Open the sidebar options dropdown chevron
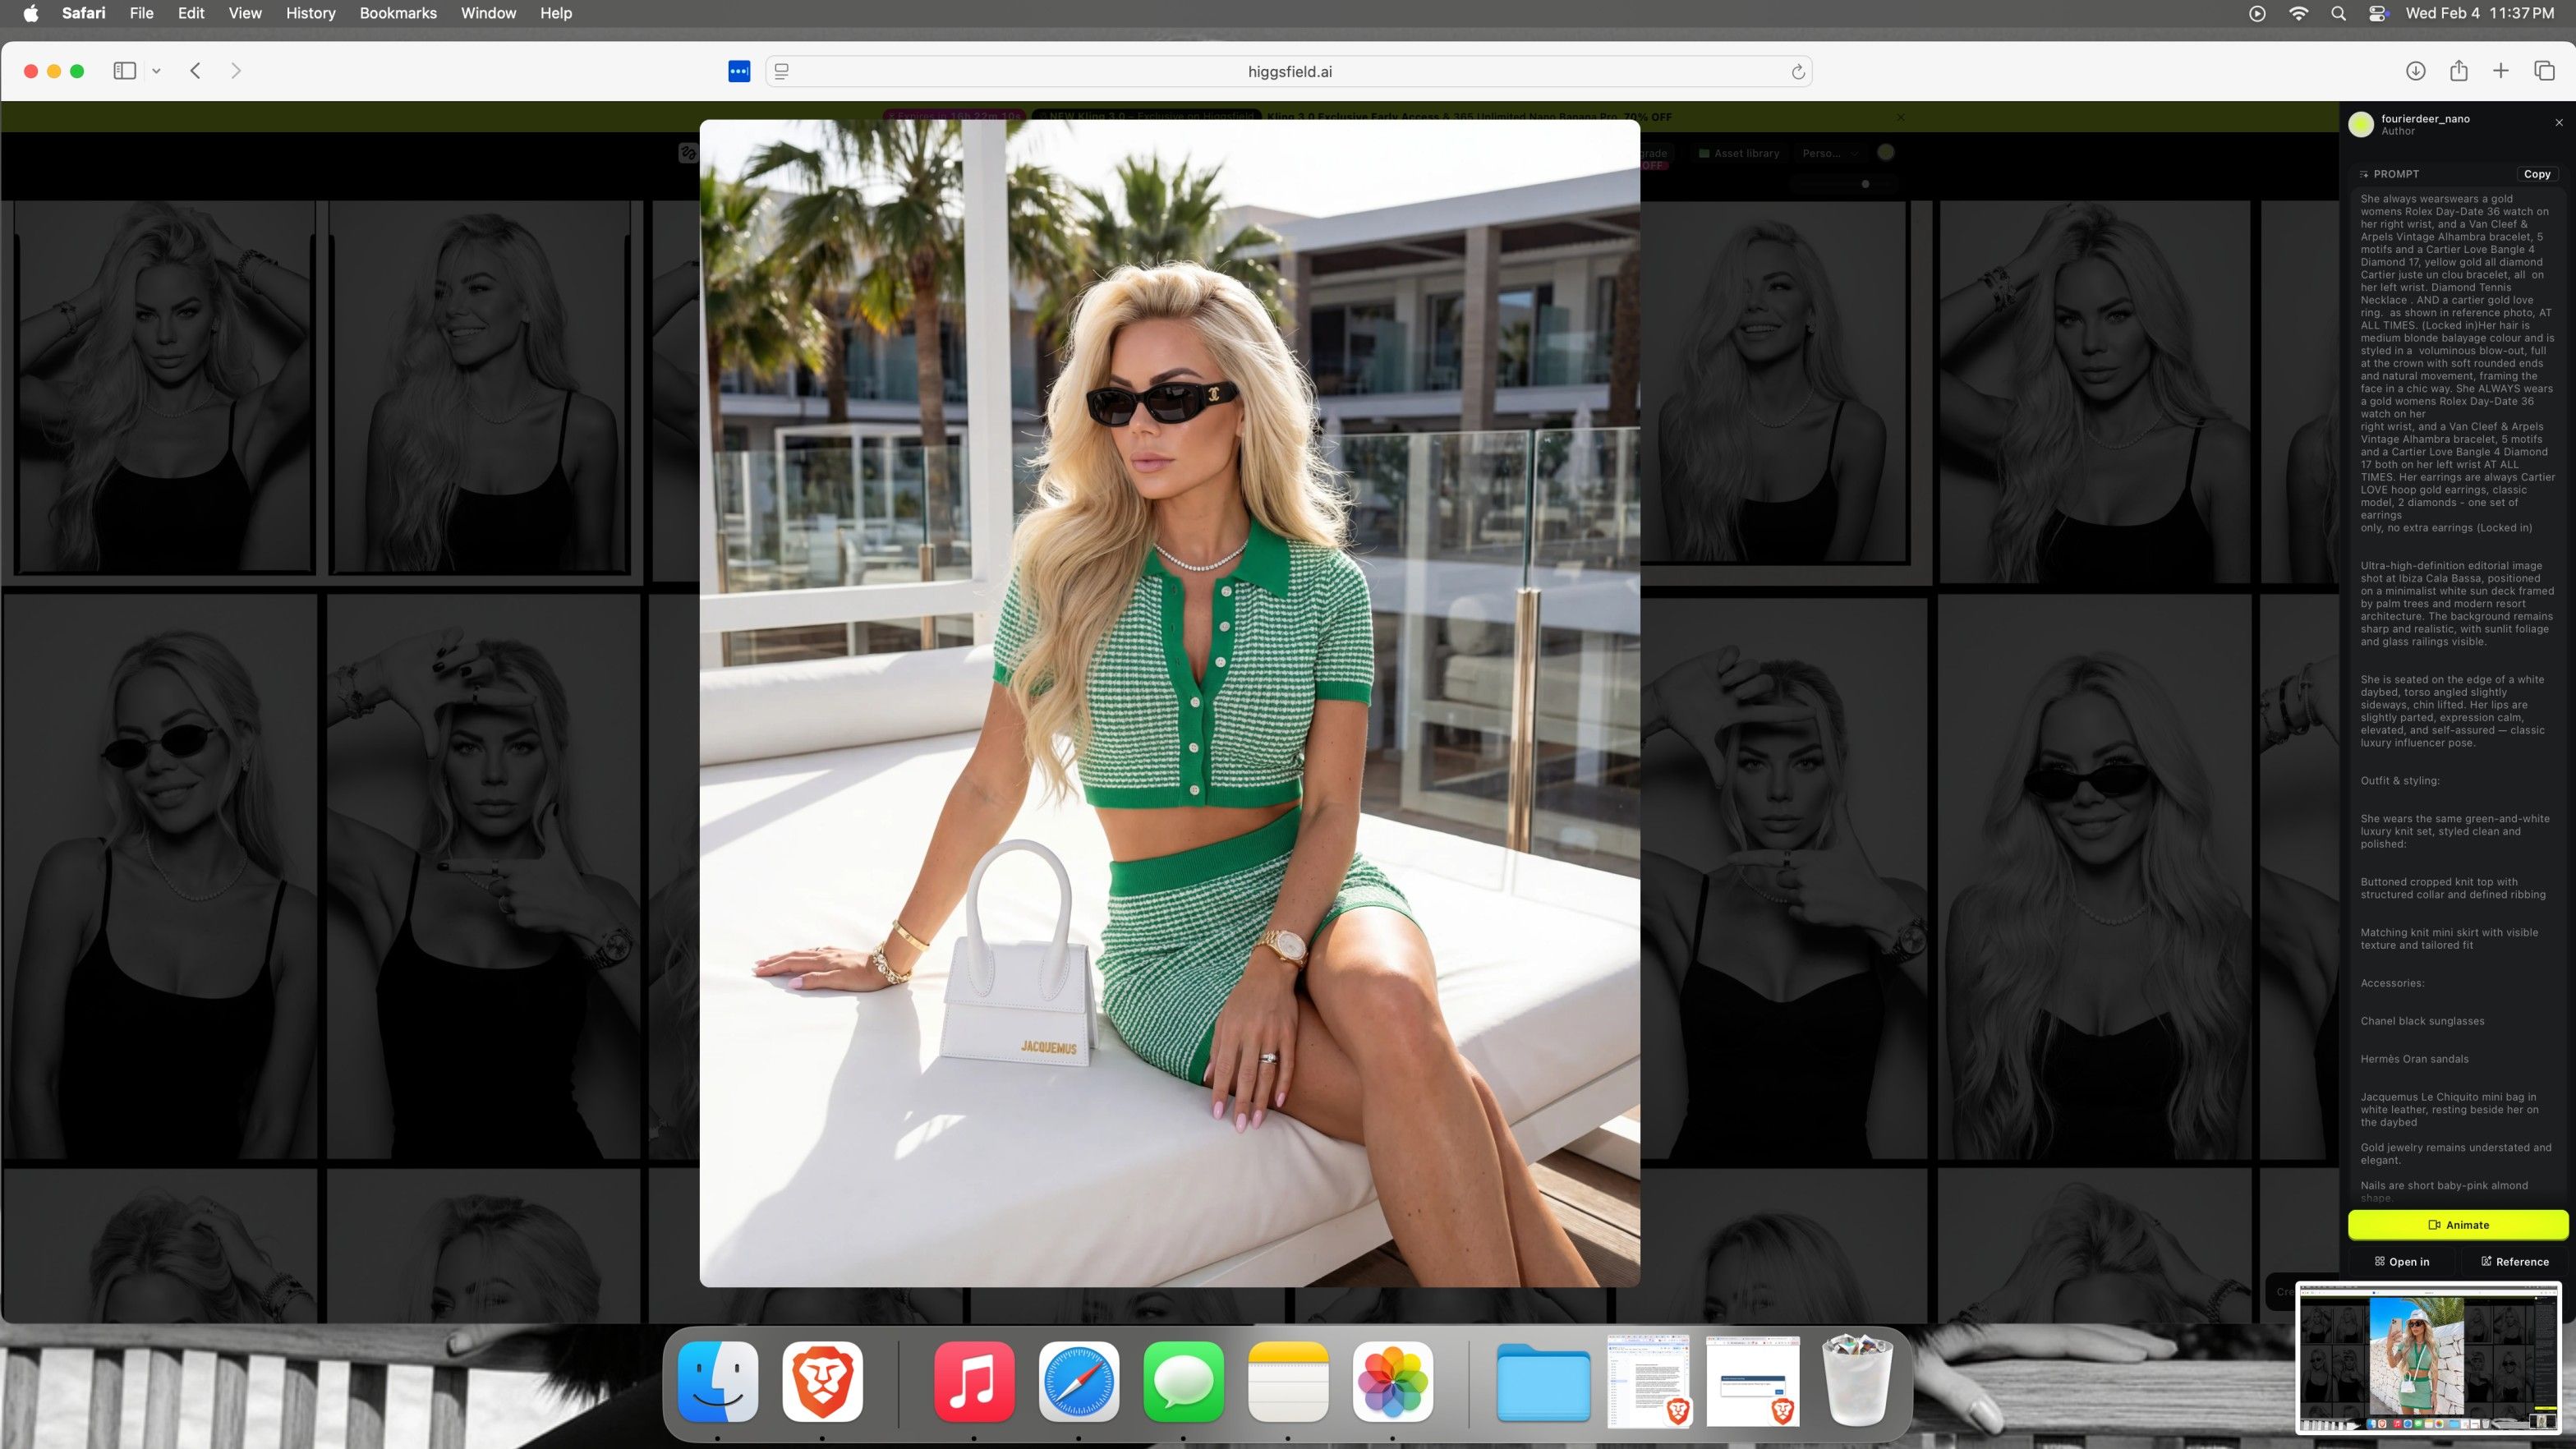 (156, 71)
